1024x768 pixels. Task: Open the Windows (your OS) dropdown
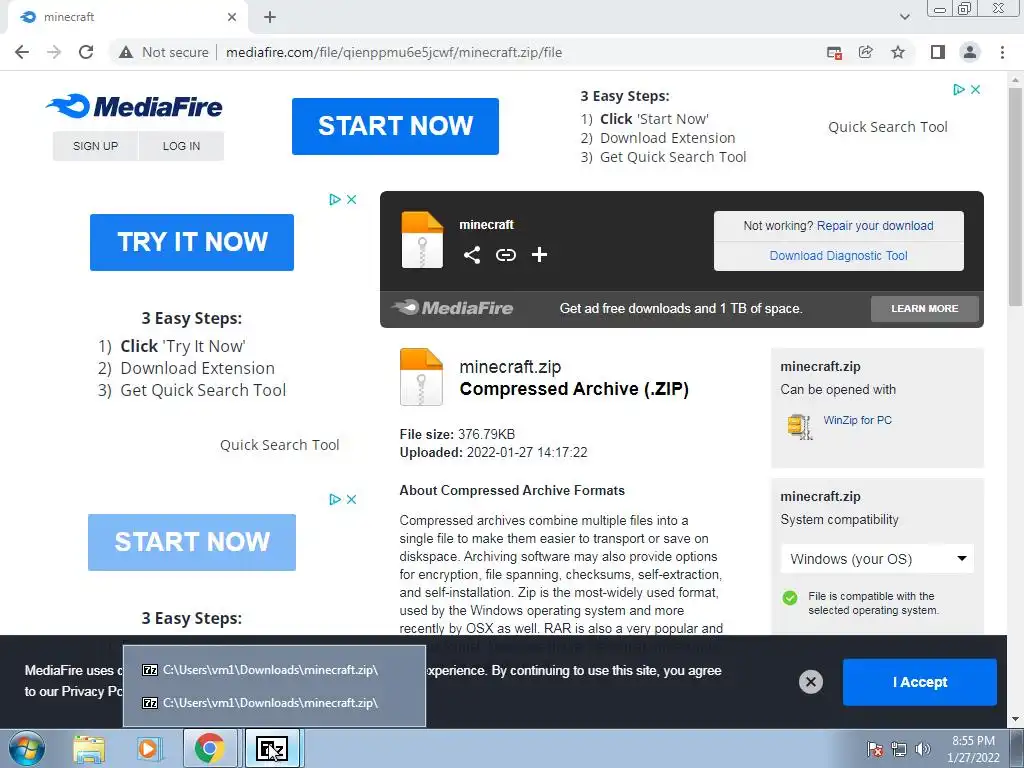point(877,559)
